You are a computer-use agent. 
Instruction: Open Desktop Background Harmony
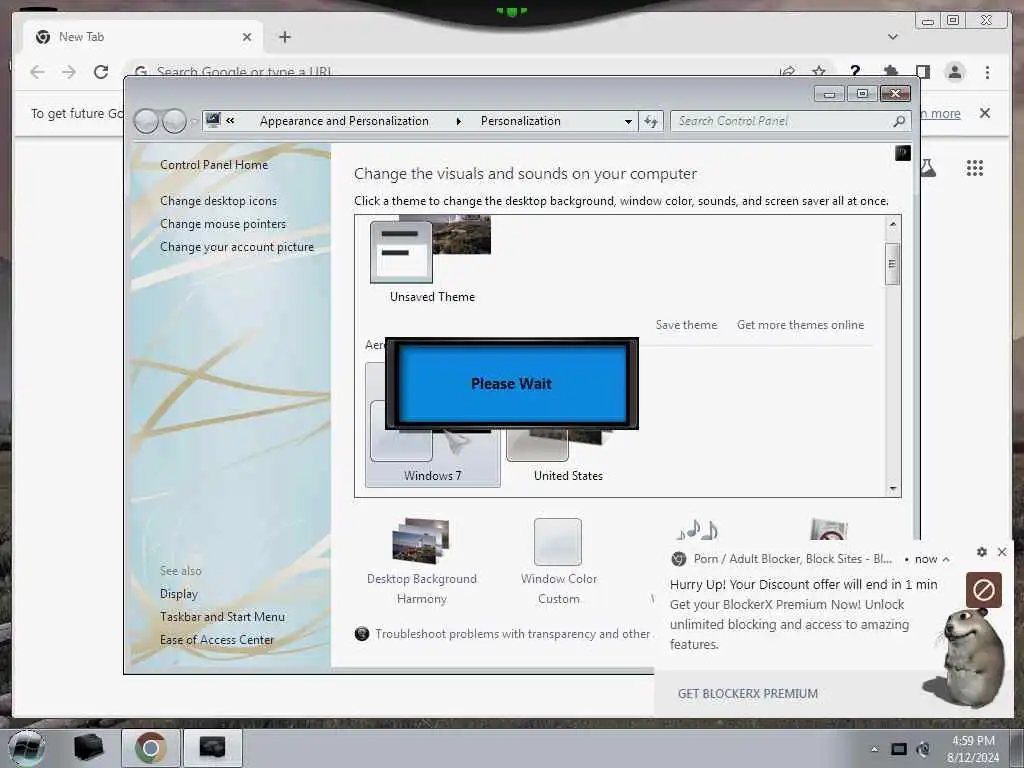(421, 562)
